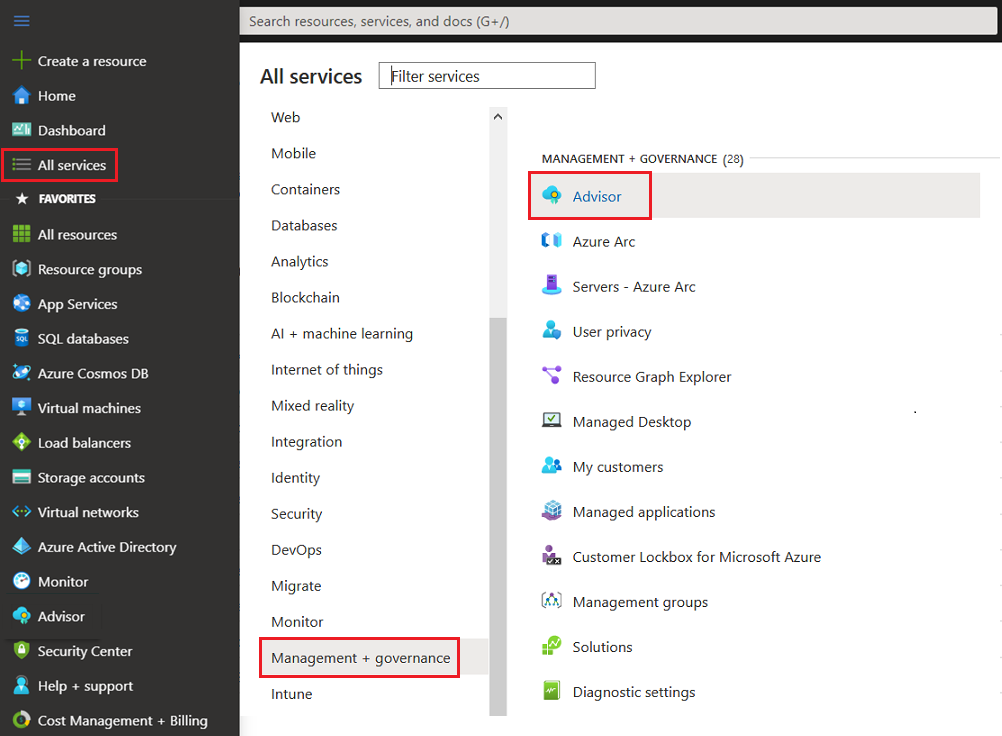Click the Azure Cosmos DB icon

click(x=21, y=372)
